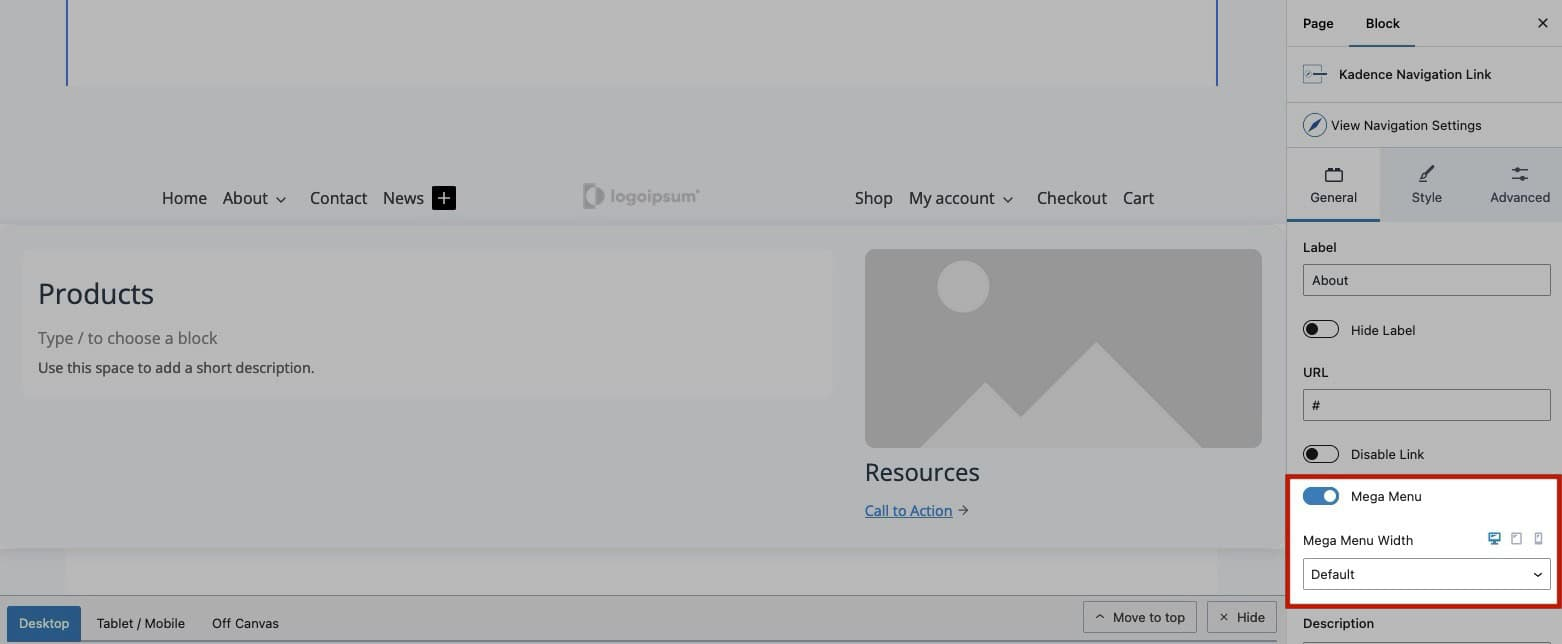
Task: Expand the My account menu chevron
Action: tap(1008, 199)
